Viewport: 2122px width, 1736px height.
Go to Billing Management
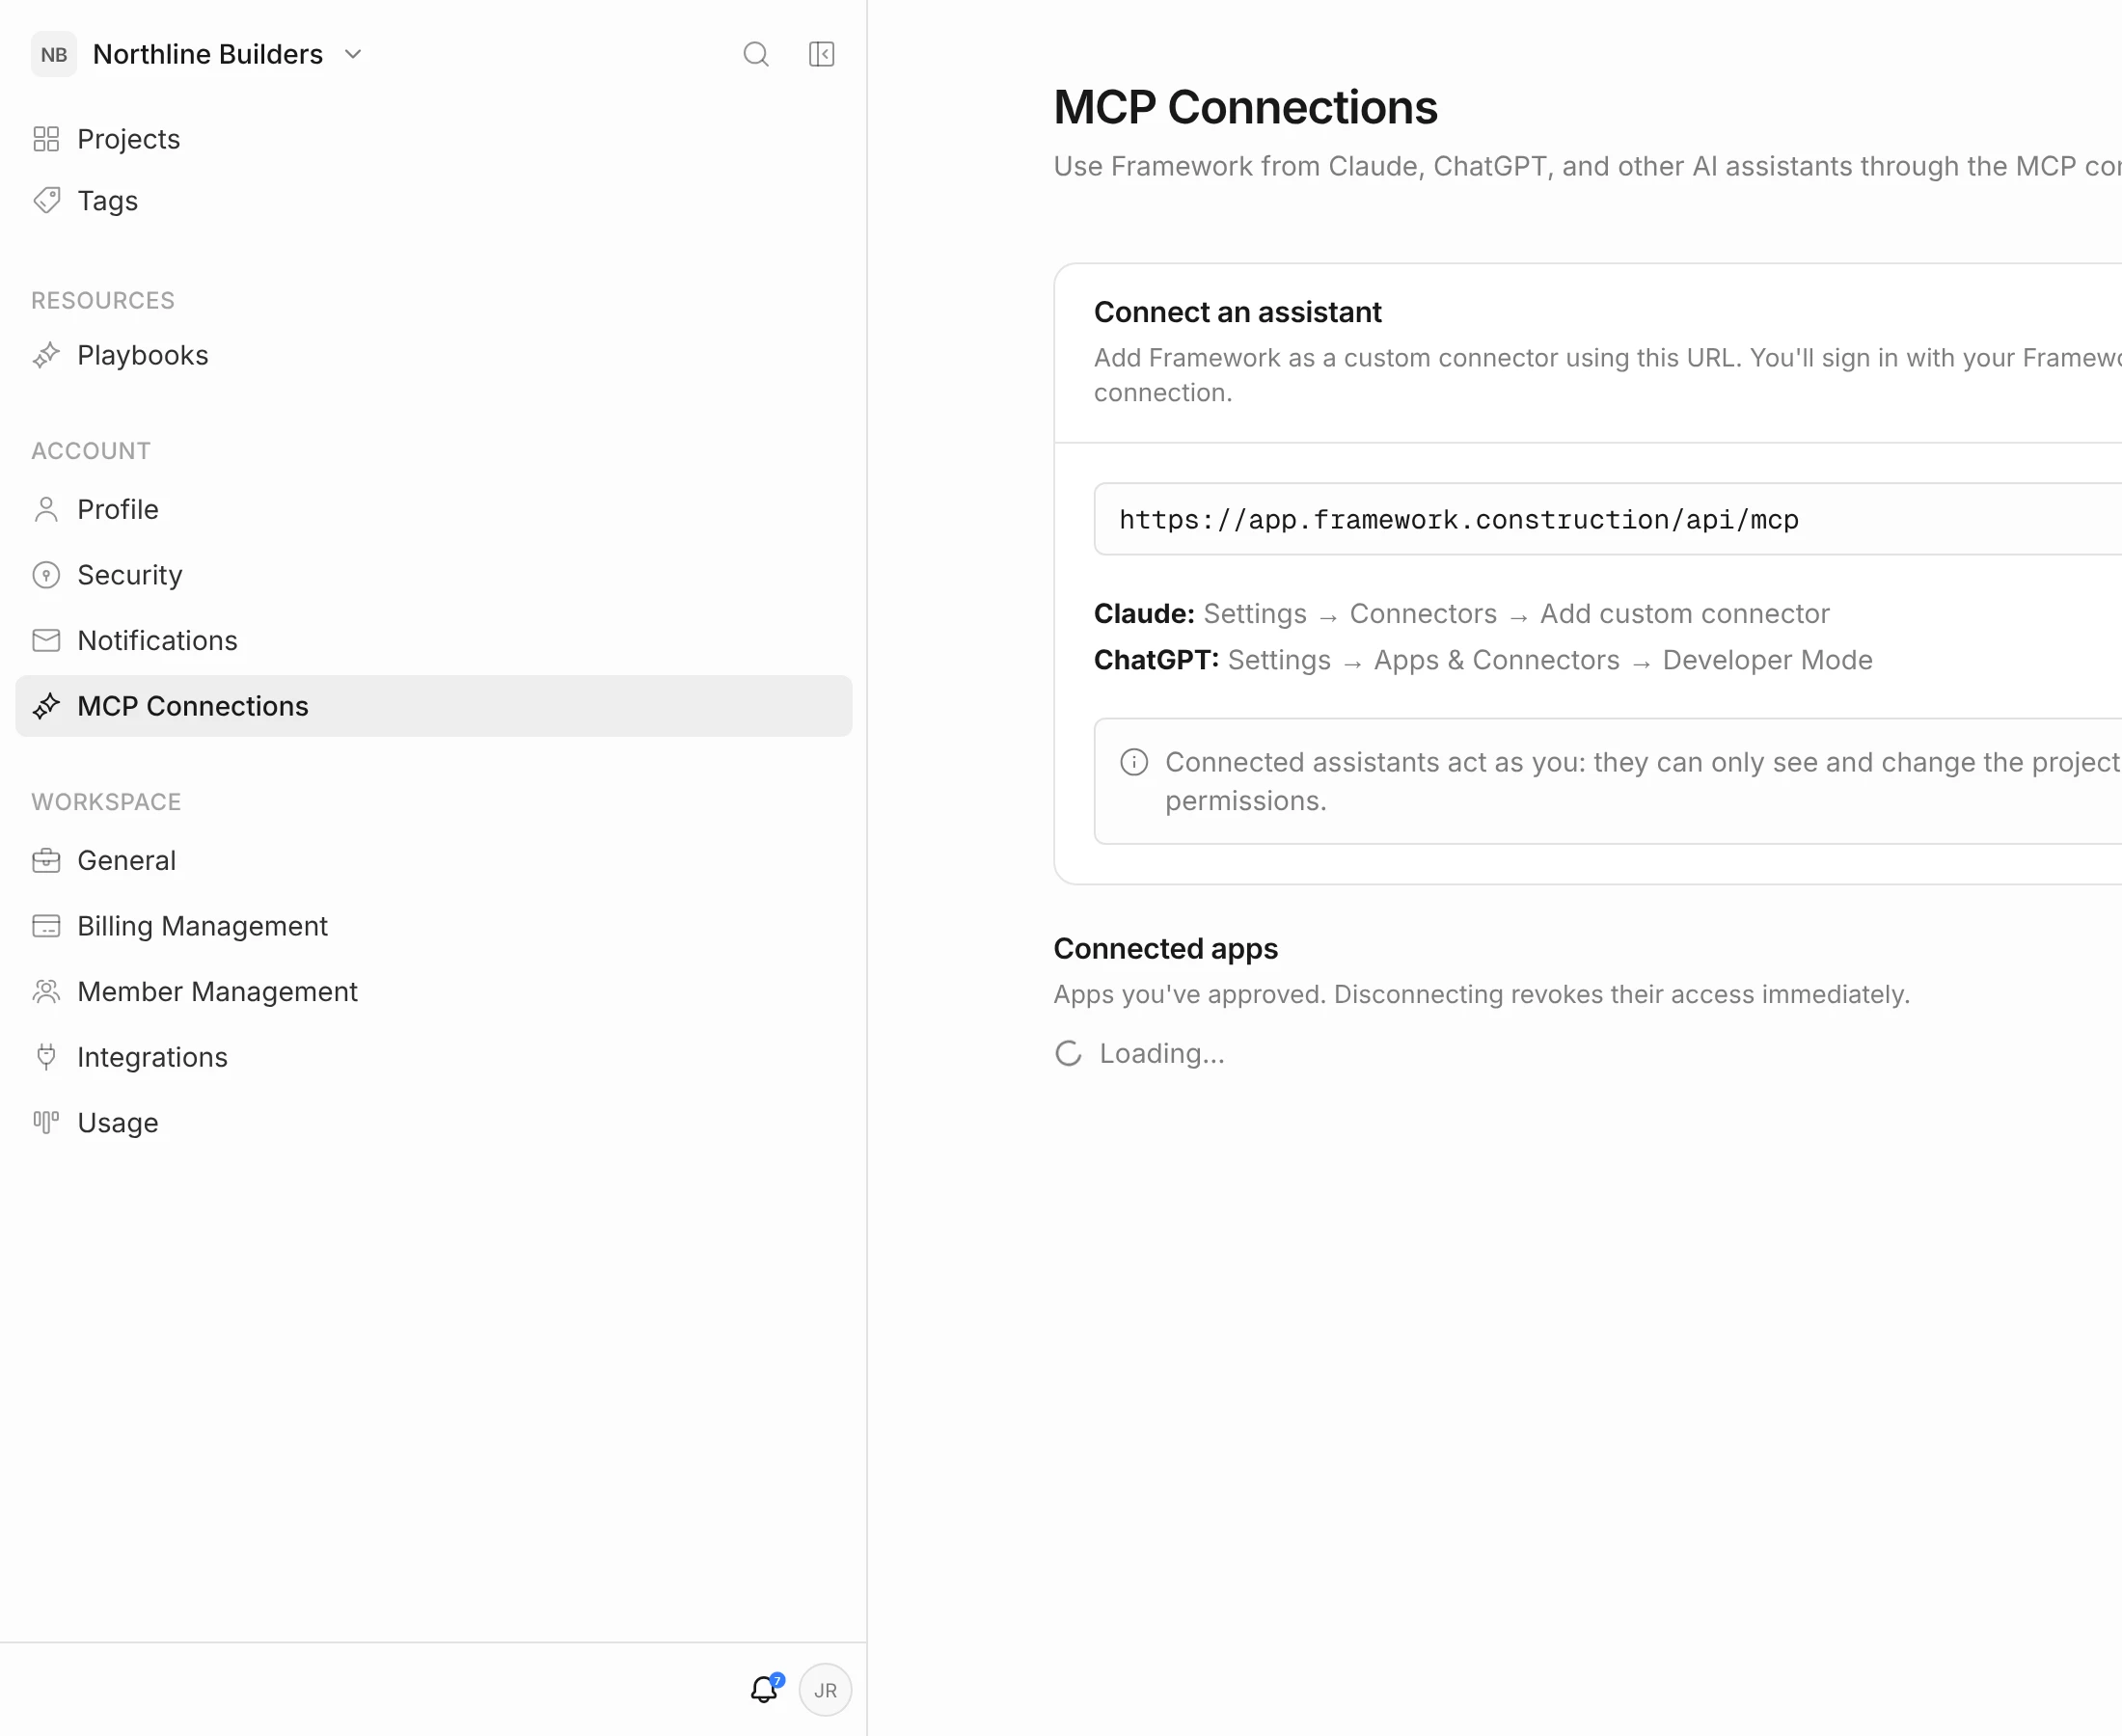pos(434,926)
